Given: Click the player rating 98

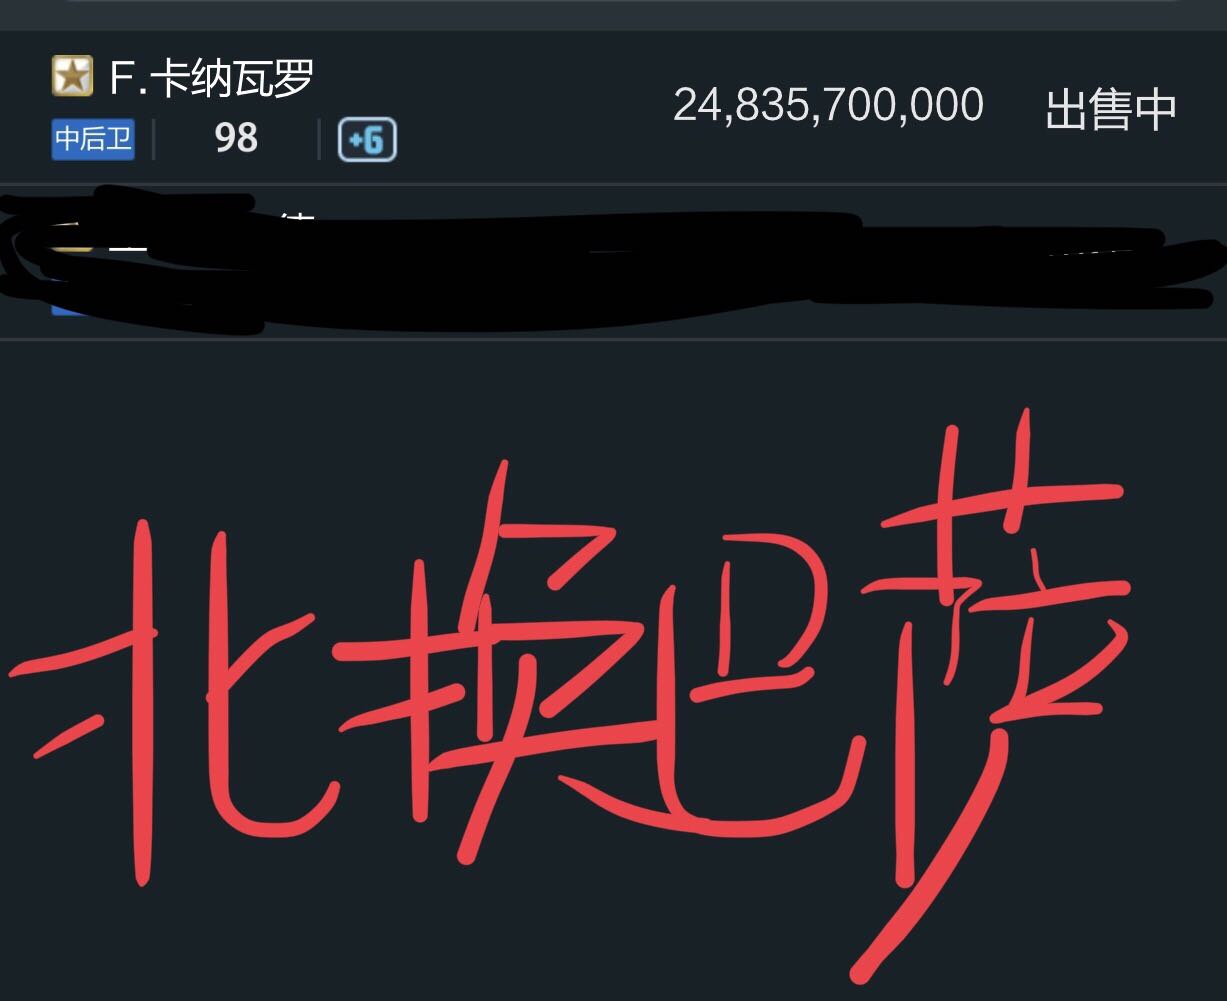Looking at the screenshot, I should [x=236, y=139].
